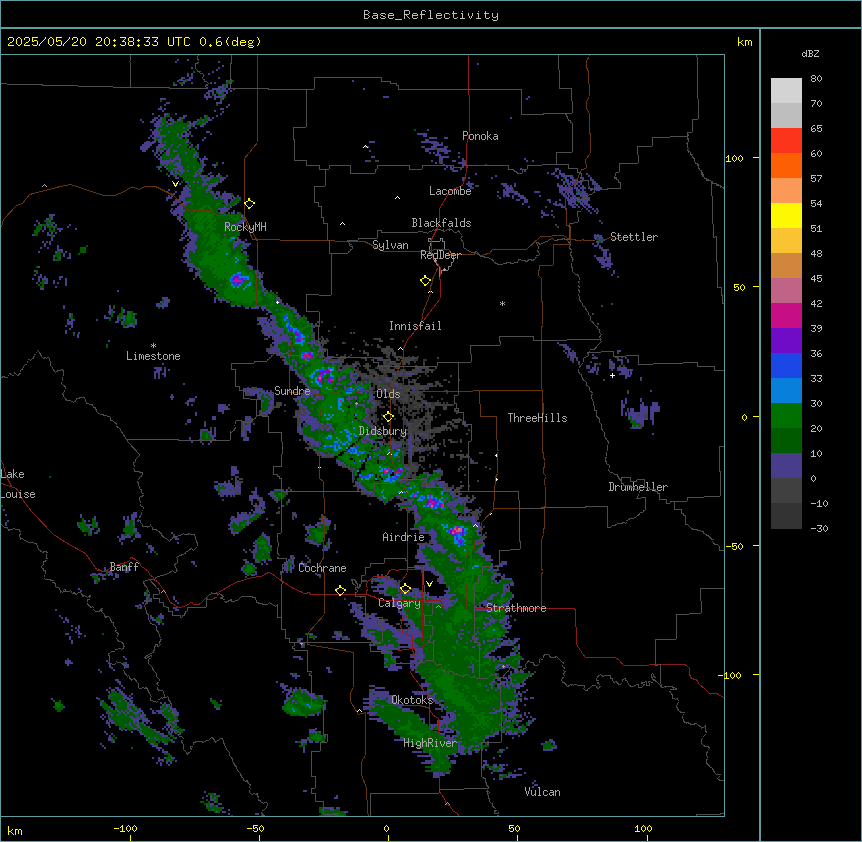Click the white cross marker west of Drumheller
Image resolution: width=862 pixels, height=842 pixels.
click(x=612, y=375)
